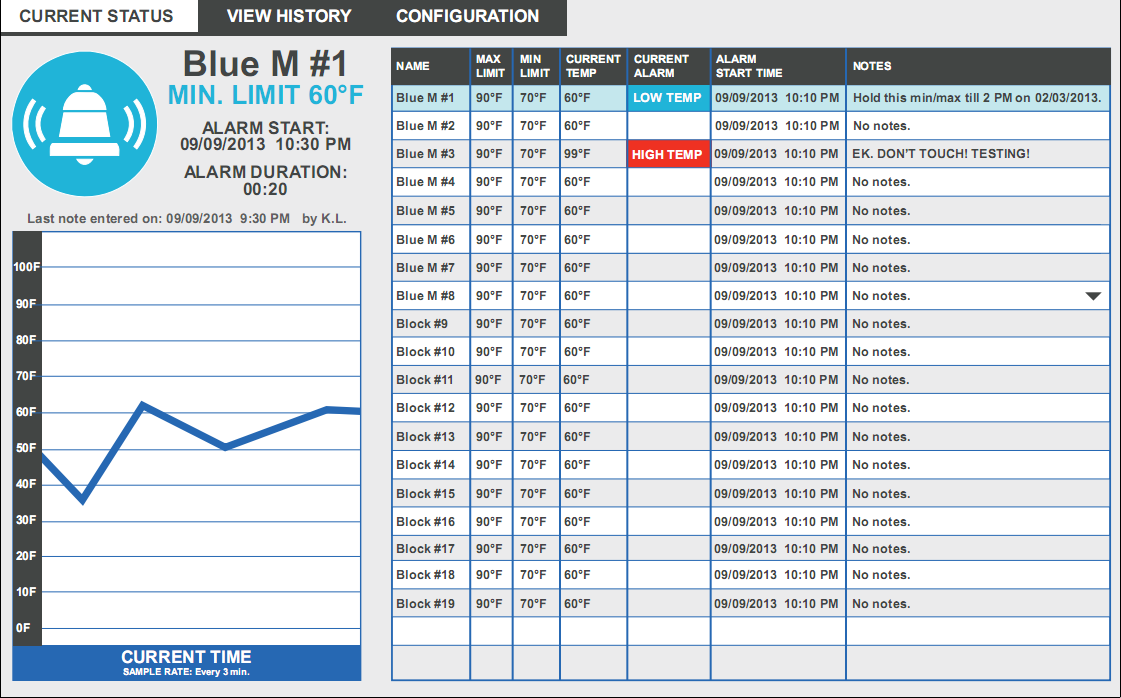Click the HIGH TEMP alarm badge

click(667, 154)
